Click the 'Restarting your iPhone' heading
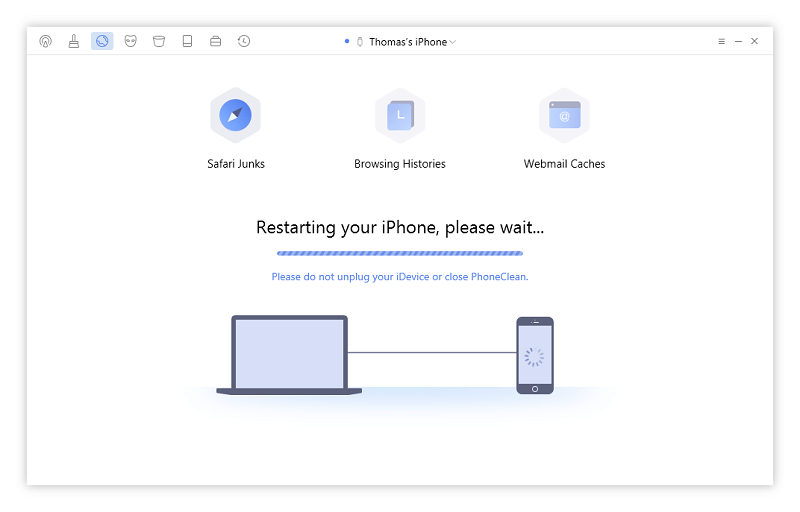This screenshot has width=800, height=512. coord(400,227)
